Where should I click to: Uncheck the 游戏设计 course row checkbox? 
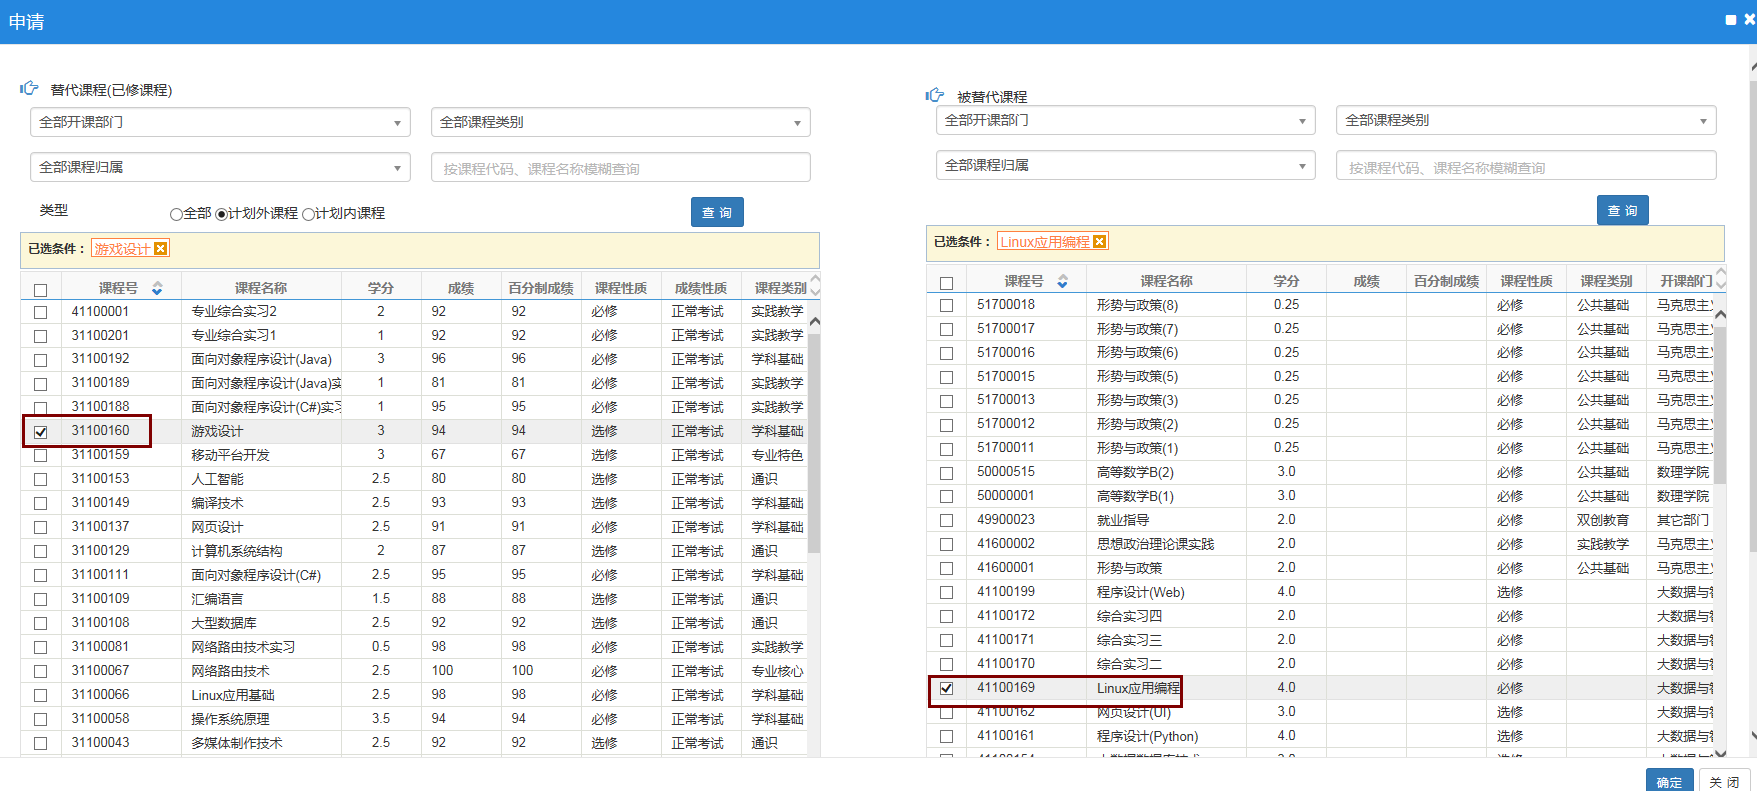pyautogui.click(x=41, y=432)
